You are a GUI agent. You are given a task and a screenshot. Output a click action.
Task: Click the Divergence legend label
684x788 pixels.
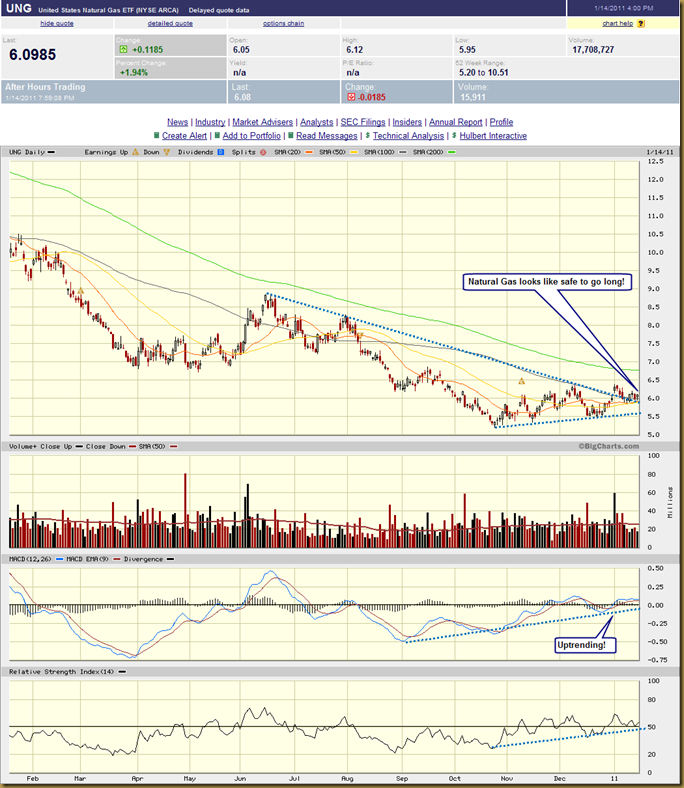143,559
